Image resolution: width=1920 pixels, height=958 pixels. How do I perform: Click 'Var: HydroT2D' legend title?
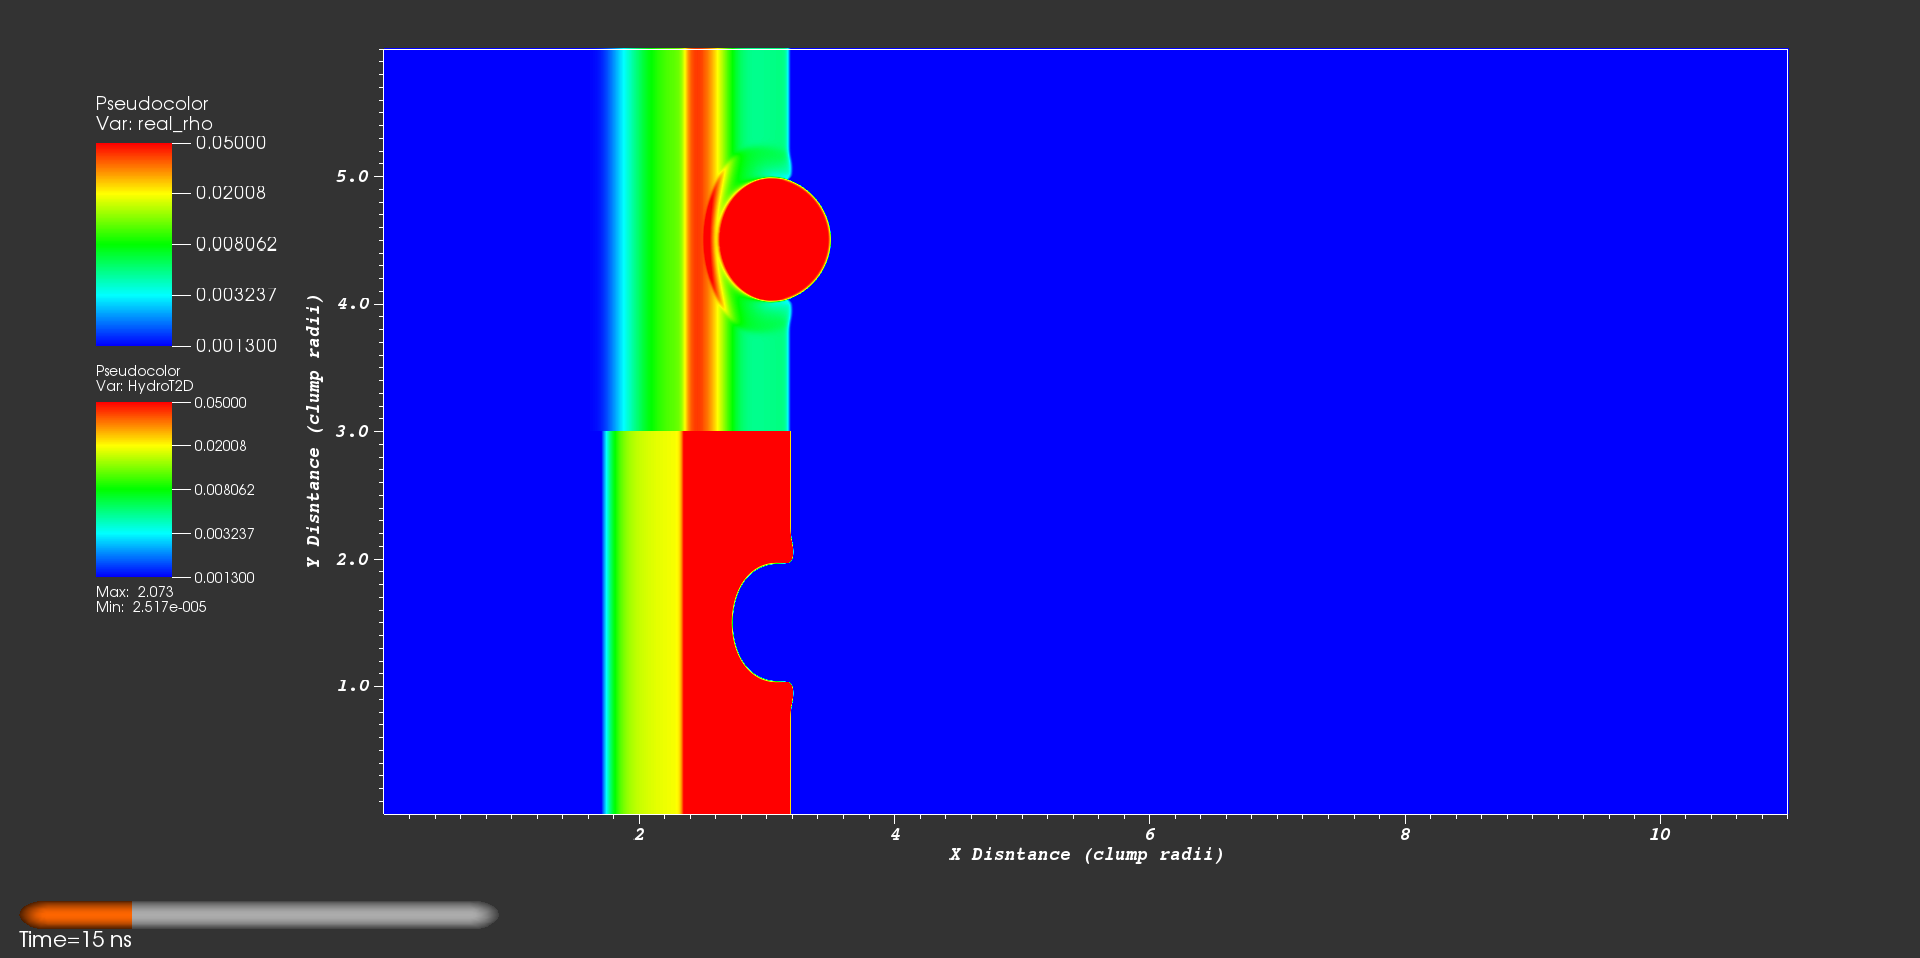(x=145, y=386)
